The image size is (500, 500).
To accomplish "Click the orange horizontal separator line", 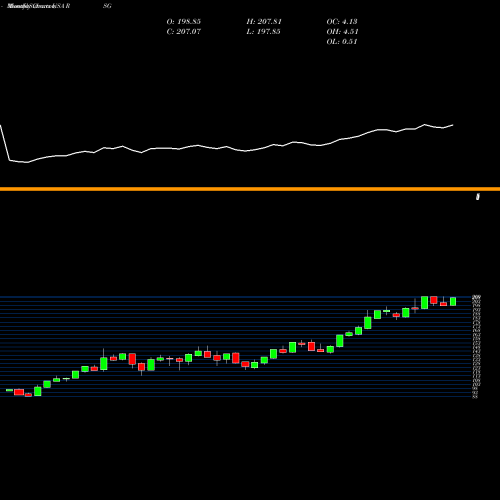I will [250, 189].
